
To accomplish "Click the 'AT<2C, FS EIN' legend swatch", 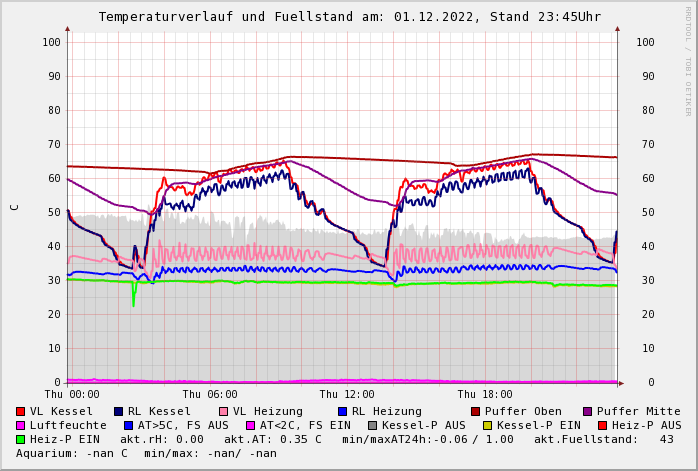I will 250,426.
